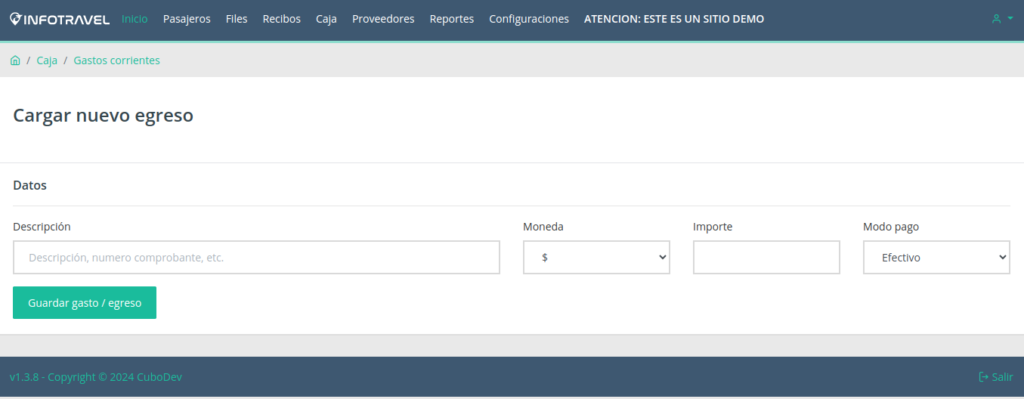This screenshot has height=399, width=1024.
Task: Click the Descripción field label
Action: (42, 227)
